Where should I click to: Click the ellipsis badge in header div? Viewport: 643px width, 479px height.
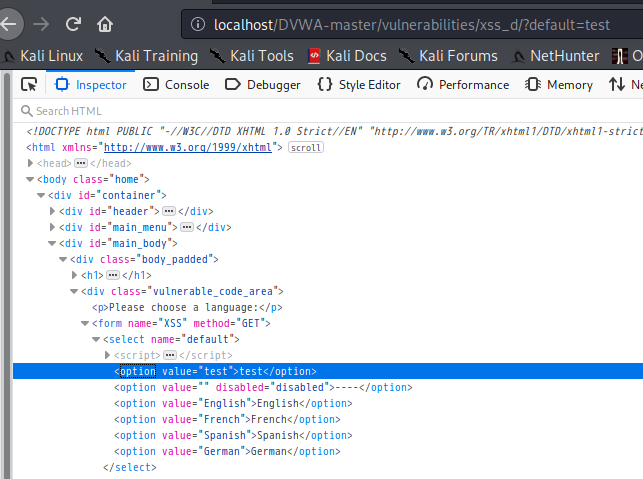coord(169,211)
